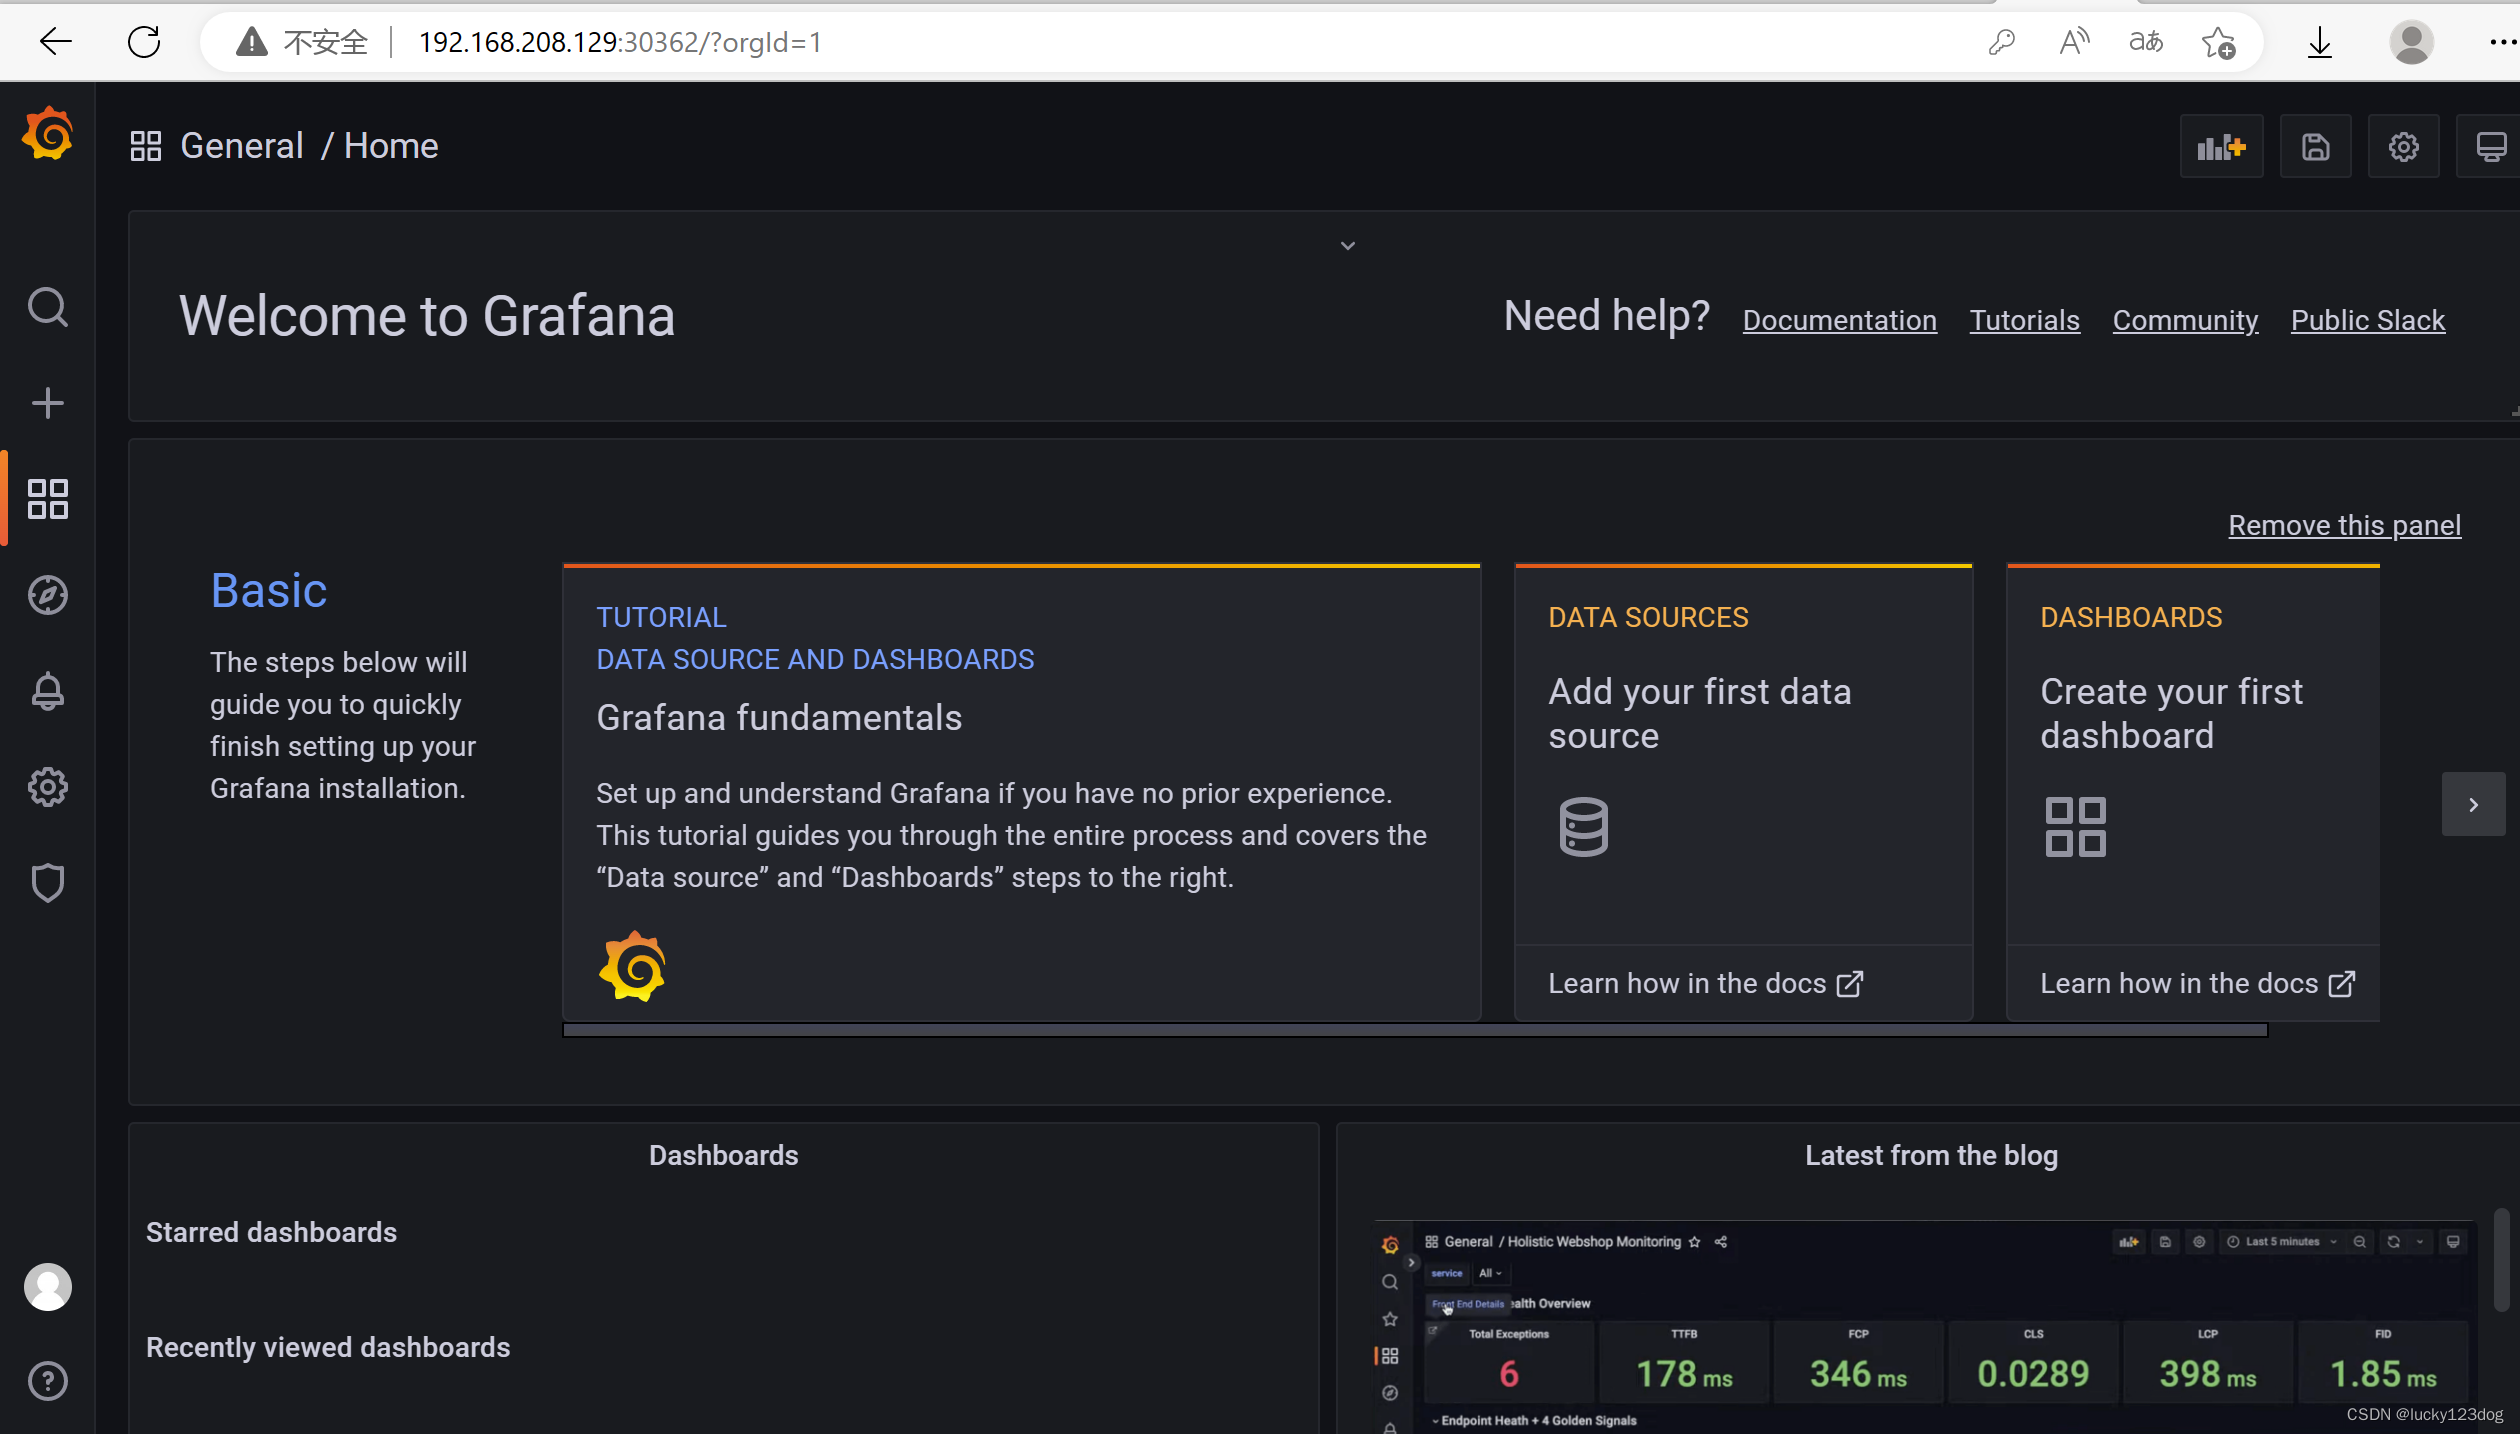2520x1434 pixels.
Task: Click the horizontal scrollbar under setup cards
Action: (1415, 1030)
